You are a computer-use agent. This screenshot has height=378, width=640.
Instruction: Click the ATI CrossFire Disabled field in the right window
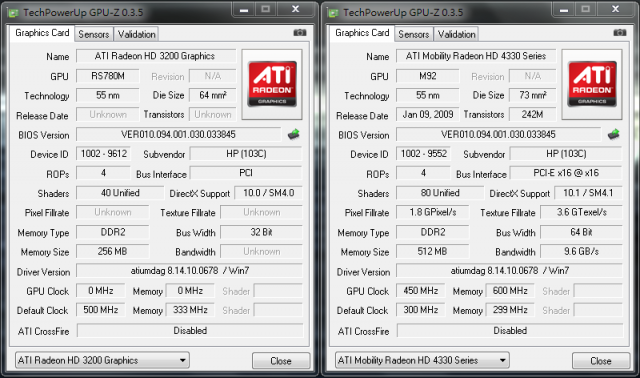[x=510, y=331]
